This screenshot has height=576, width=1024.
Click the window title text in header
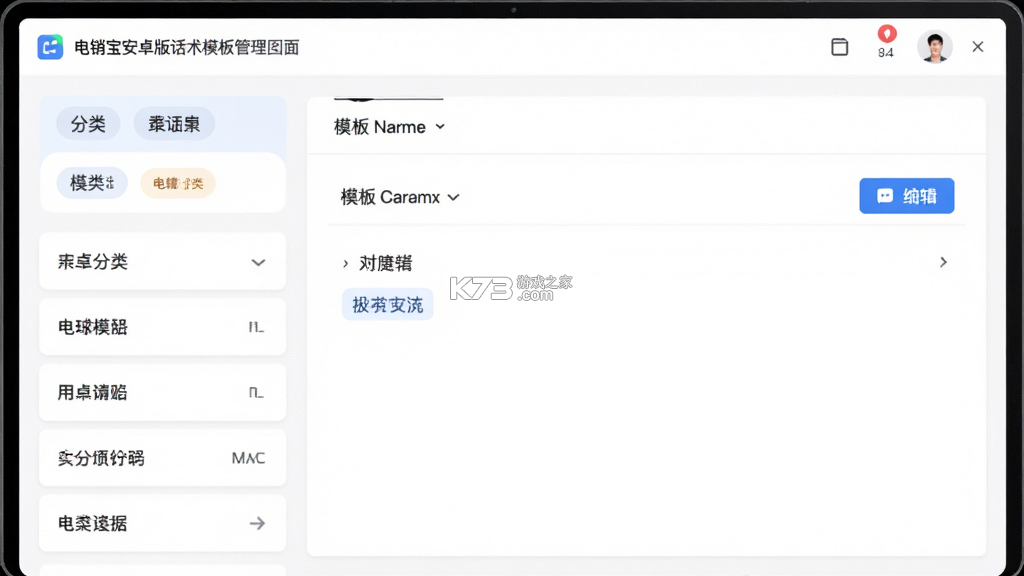coord(187,47)
